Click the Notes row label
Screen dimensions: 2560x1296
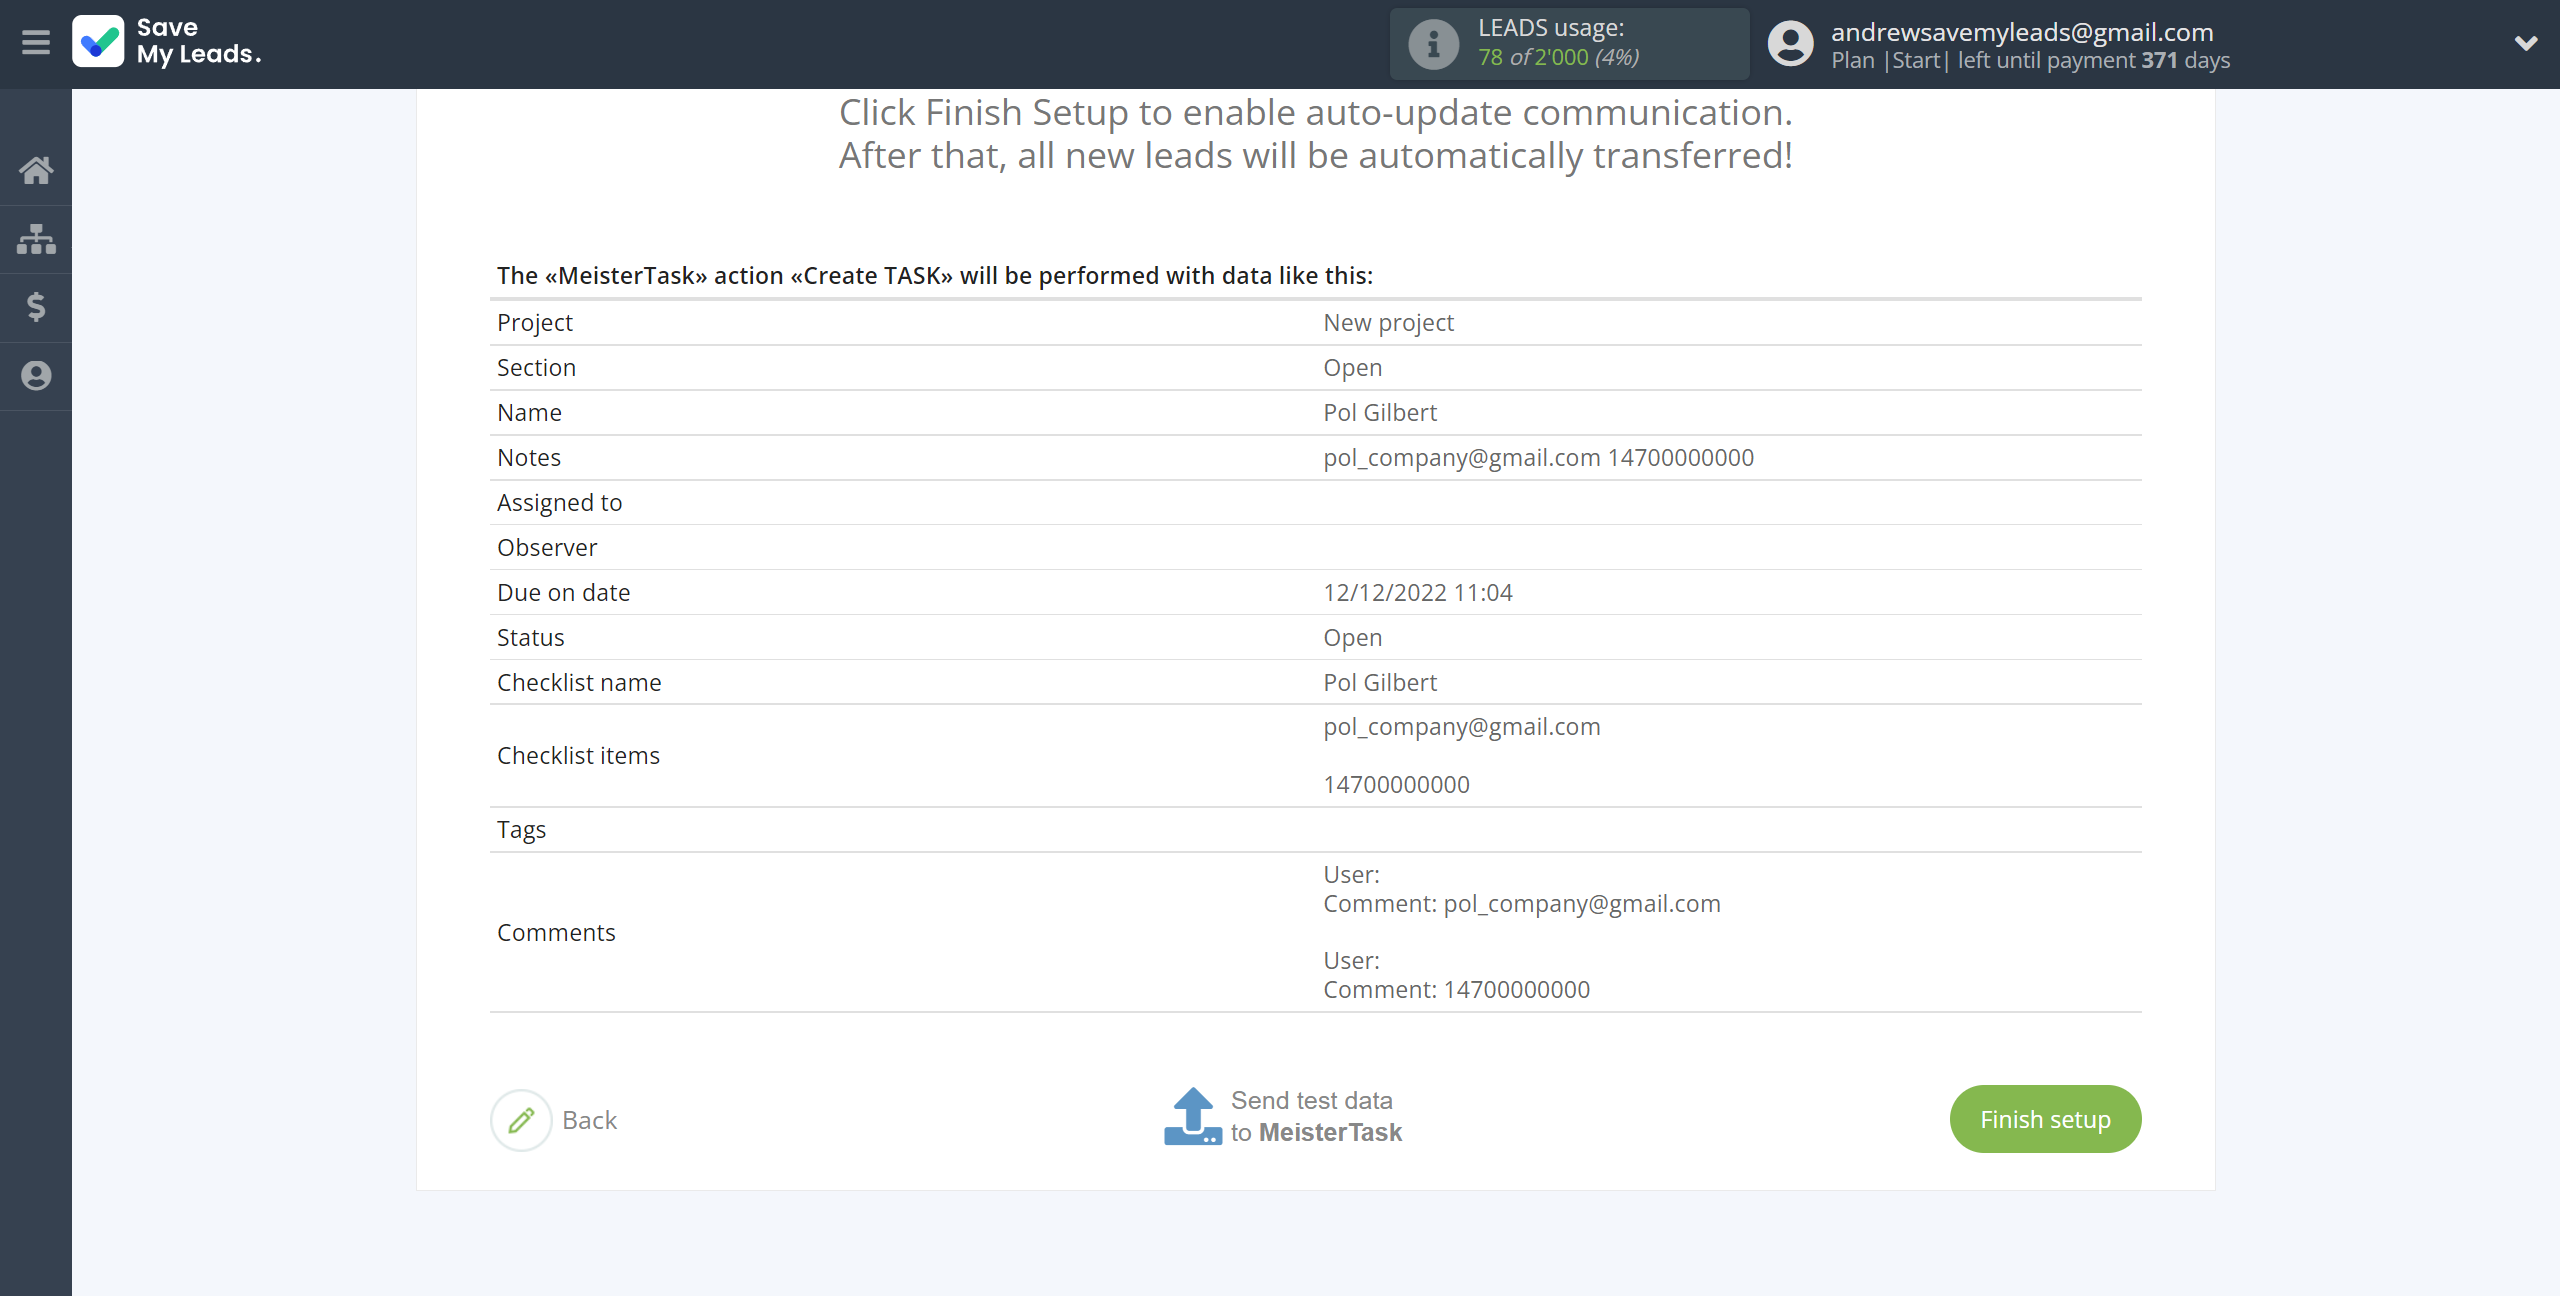pos(529,458)
